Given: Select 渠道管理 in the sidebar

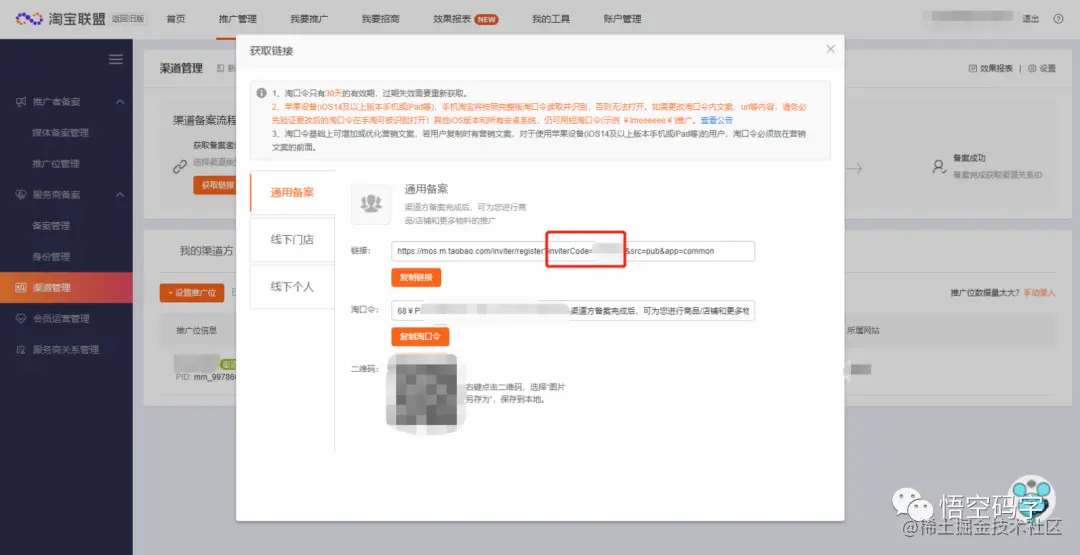Looking at the screenshot, I should [x=66, y=288].
